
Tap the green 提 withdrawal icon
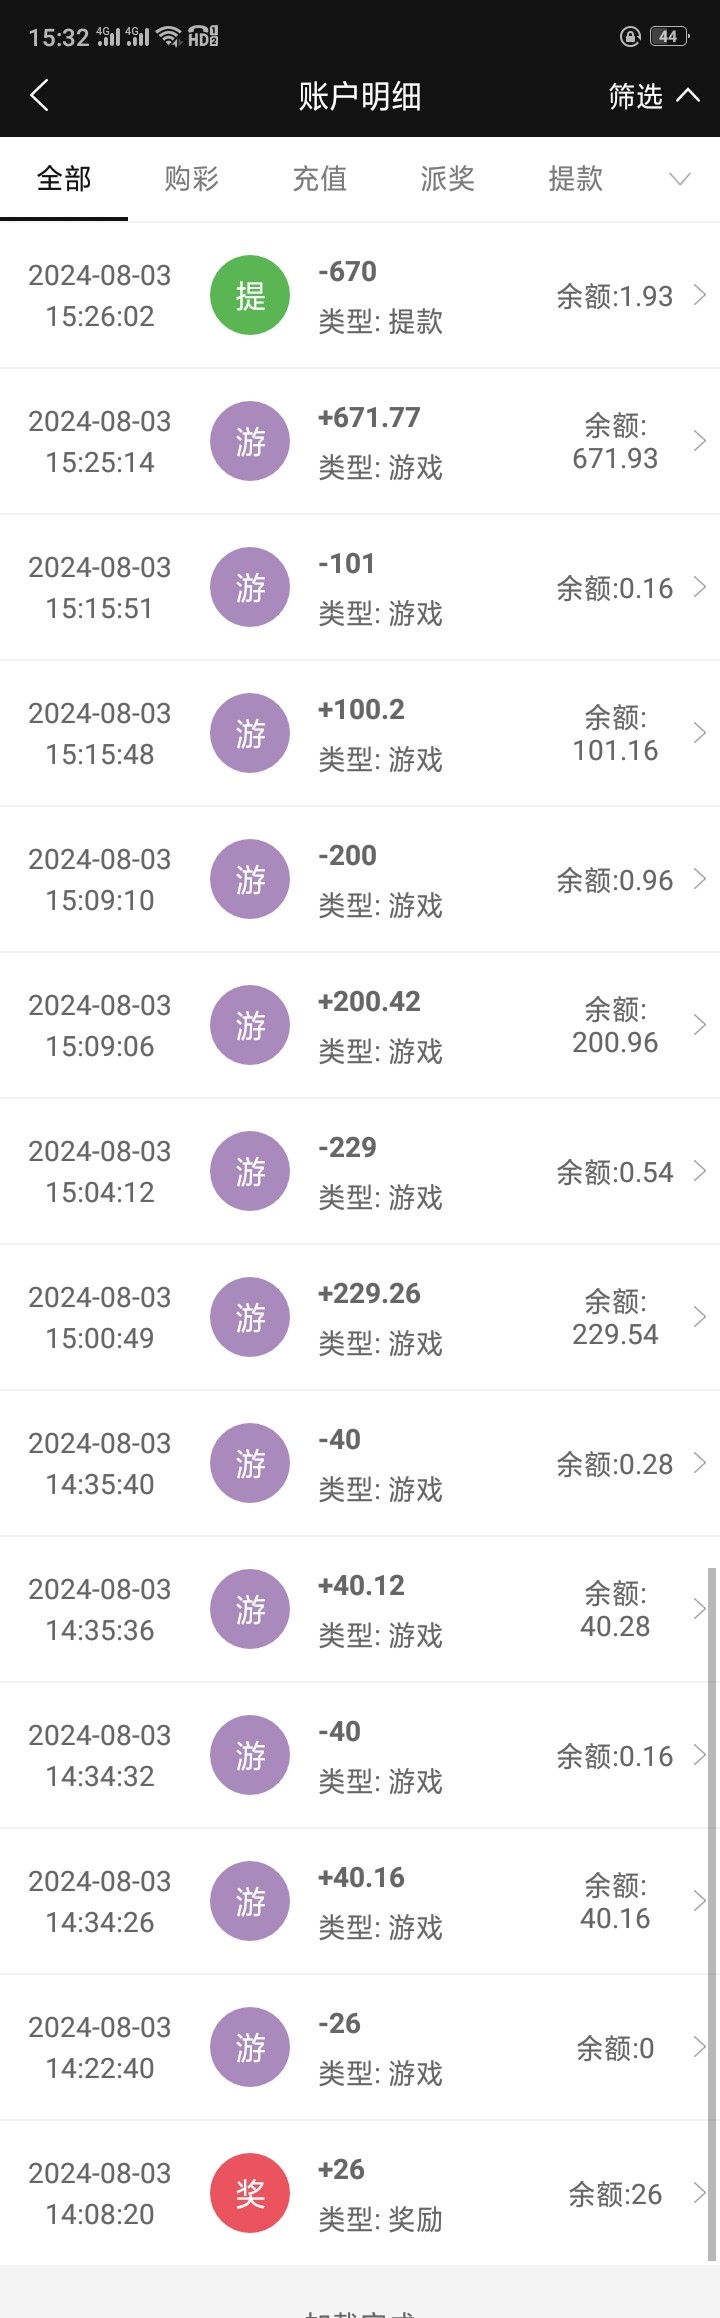pos(250,295)
